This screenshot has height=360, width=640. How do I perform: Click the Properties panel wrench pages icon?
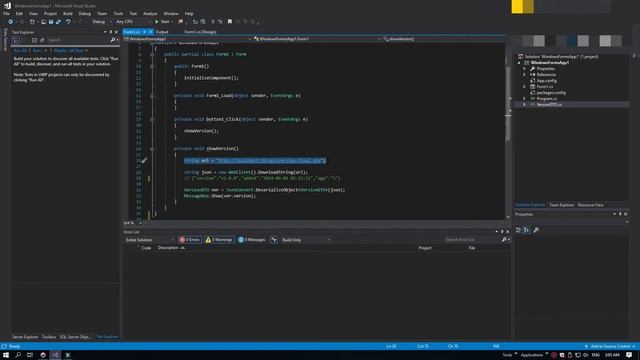tap(536, 230)
